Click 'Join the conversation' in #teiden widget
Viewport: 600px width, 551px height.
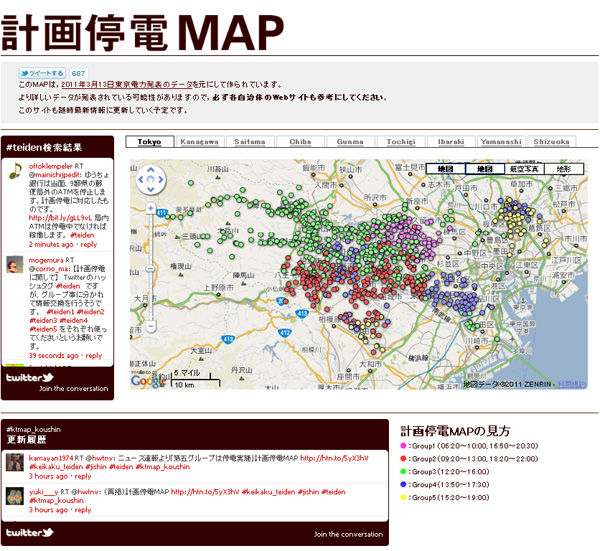coord(73,388)
